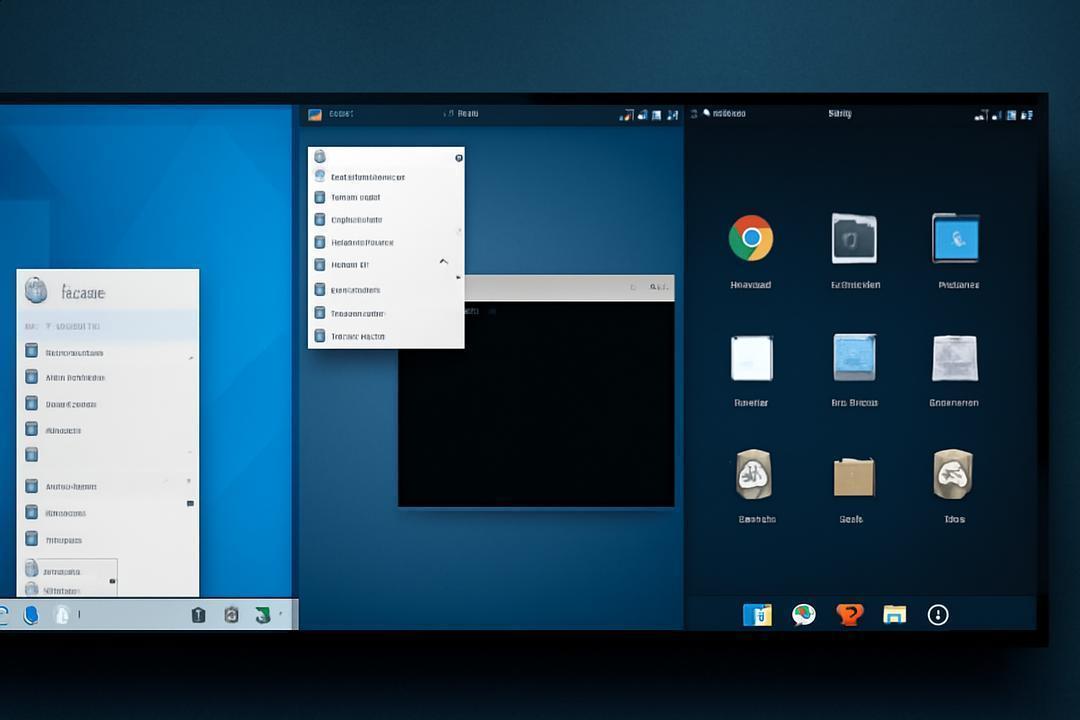Launch the blue monitor app icon in grid
Screen dimensions: 1080x720
(x=955, y=238)
